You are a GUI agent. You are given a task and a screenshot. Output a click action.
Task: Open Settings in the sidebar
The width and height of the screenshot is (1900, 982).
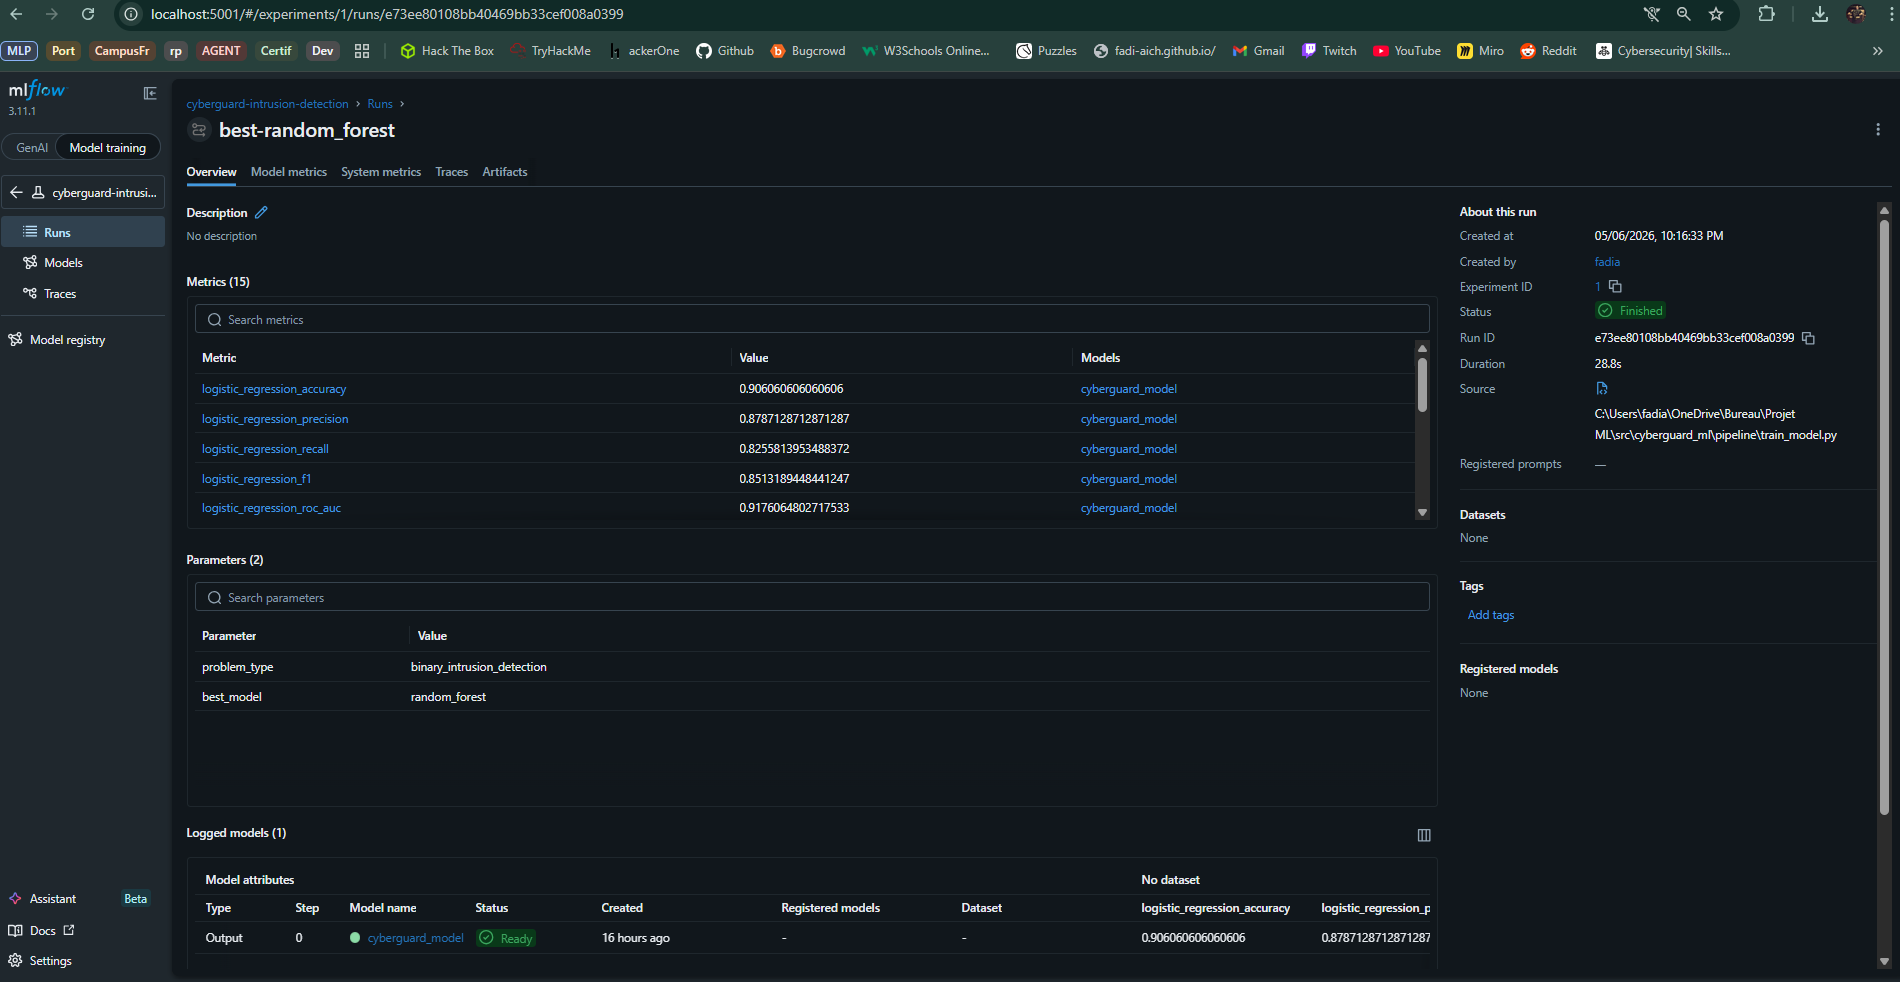(83, 961)
